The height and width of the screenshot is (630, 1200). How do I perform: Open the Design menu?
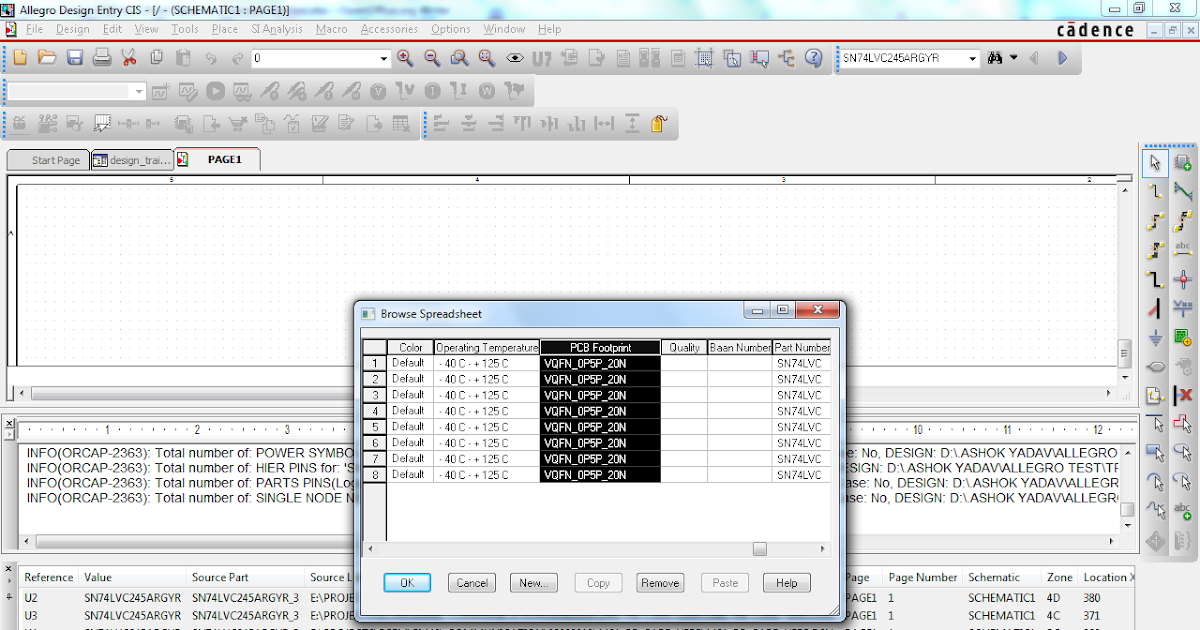[x=73, y=29]
